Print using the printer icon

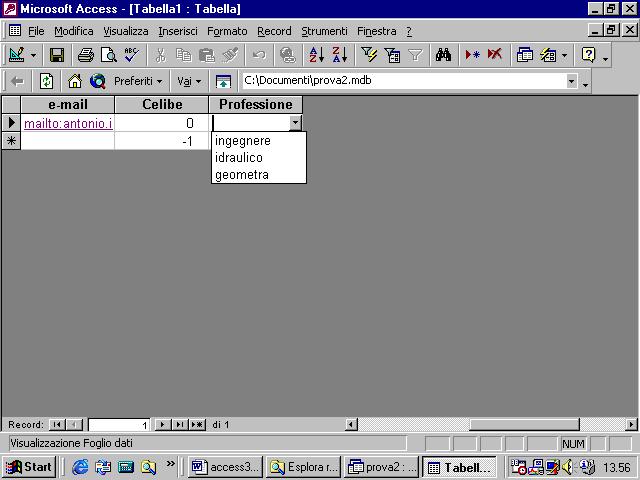tap(86, 55)
